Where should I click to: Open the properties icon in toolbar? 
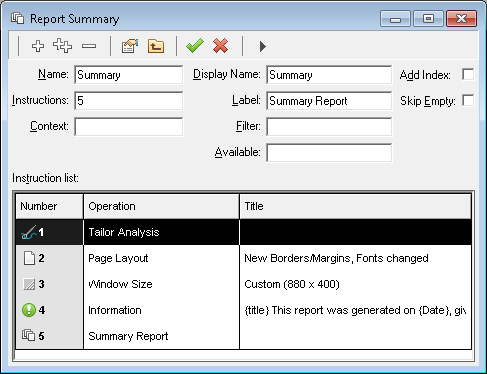click(130, 46)
